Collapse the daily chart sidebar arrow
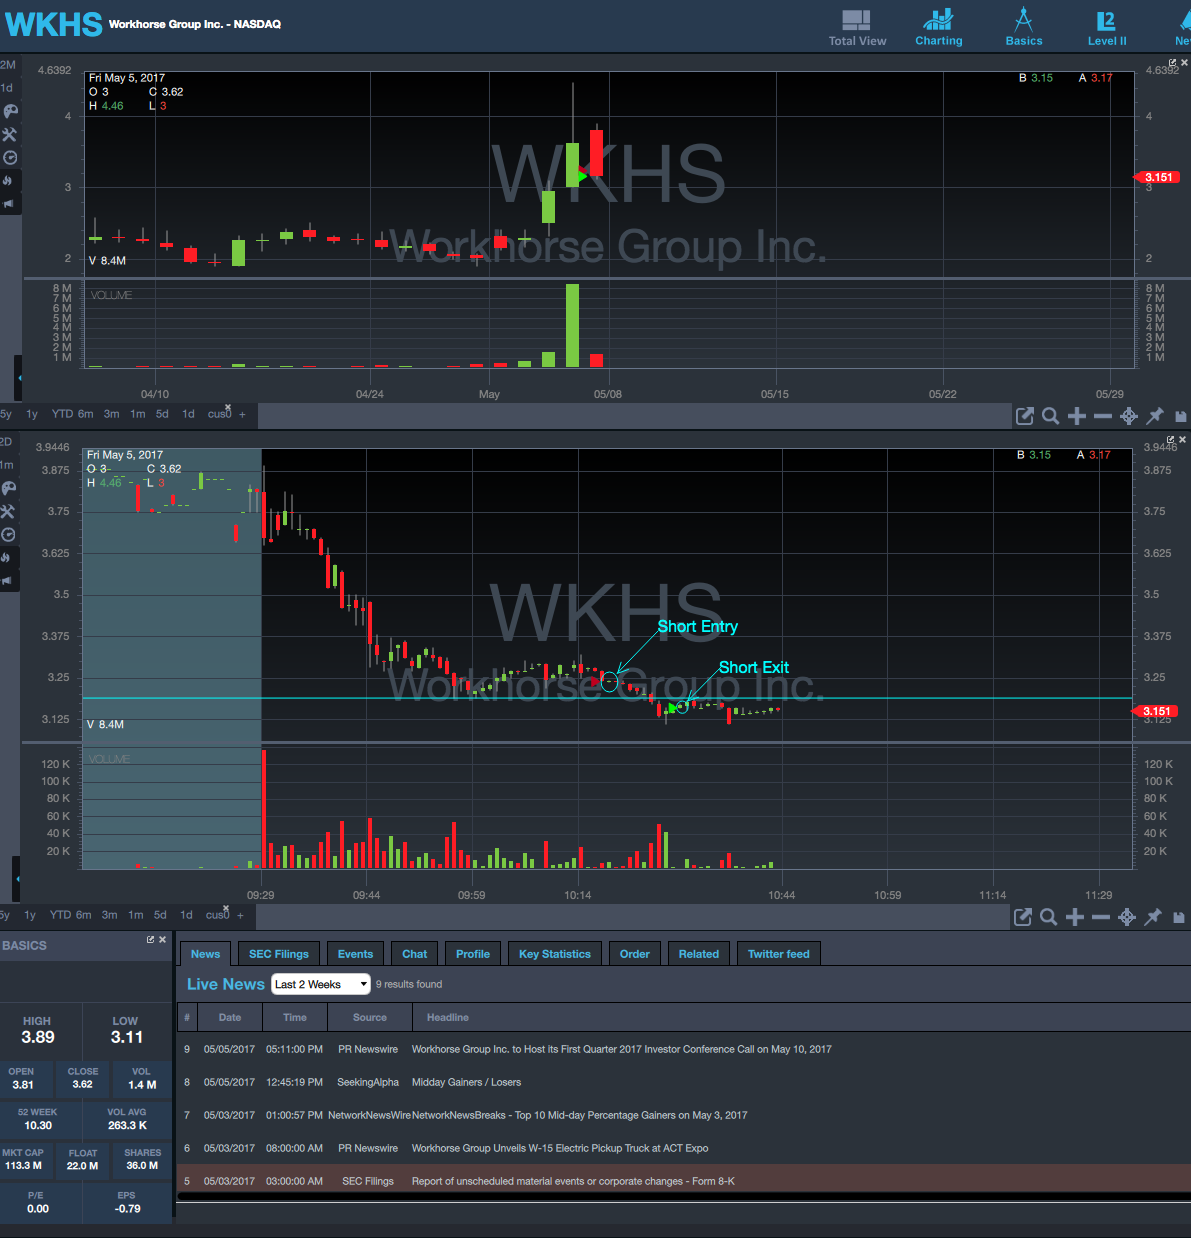The width and height of the screenshot is (1191, 1238). coord(18,379)
